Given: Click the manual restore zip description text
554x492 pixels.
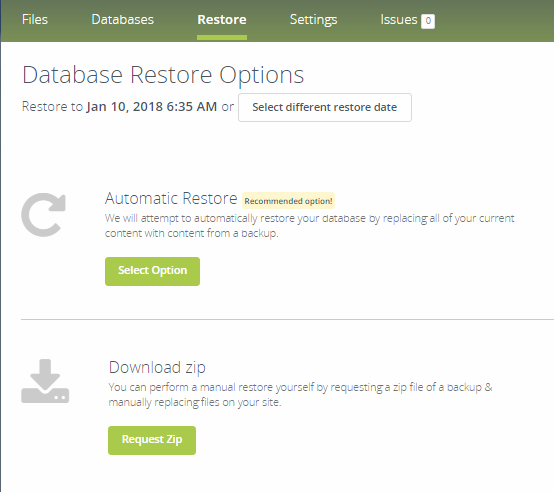Looking at the screenshot, I should [300, 395].
